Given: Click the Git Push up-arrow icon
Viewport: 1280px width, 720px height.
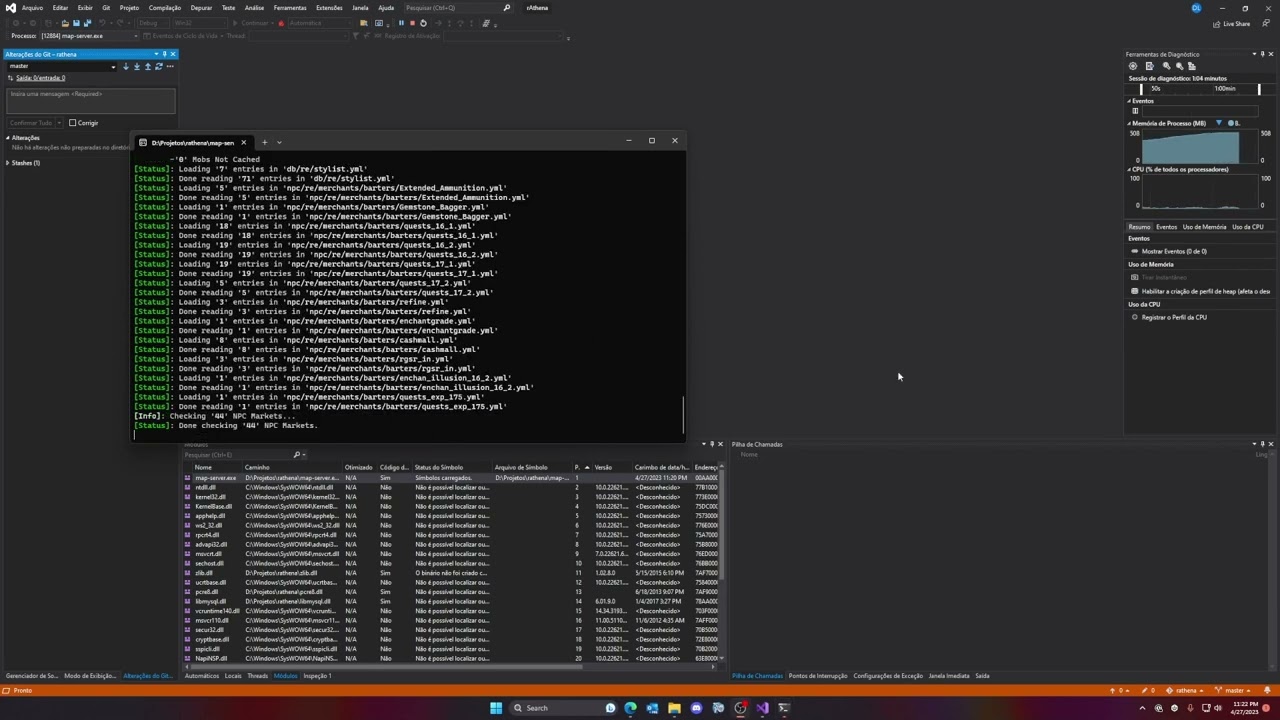Looking at the screenshot, I should pos(148,66).
